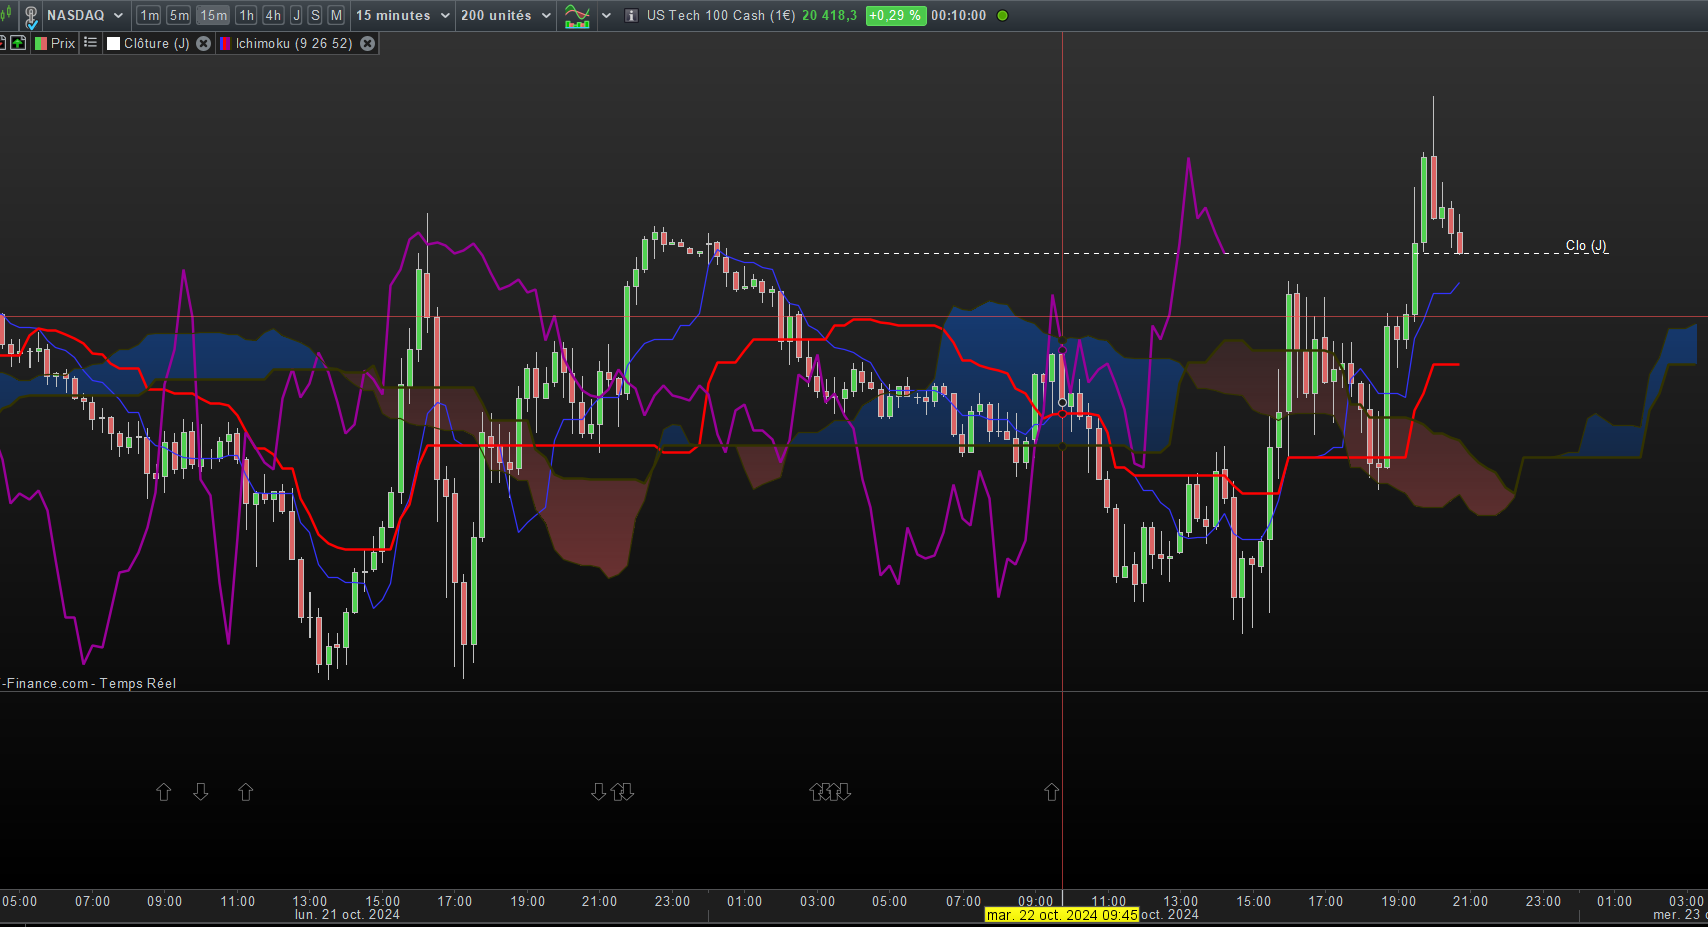Click the down-arrow signal near 10:00 Monday

(x=201, y=792)
